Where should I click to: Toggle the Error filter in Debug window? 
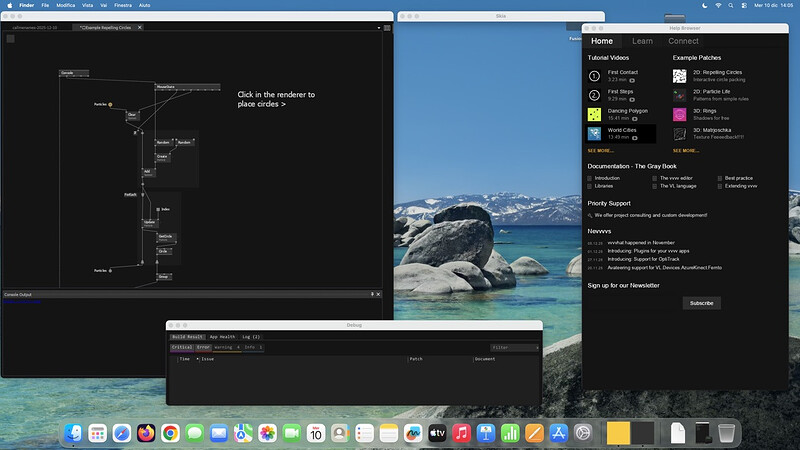[x=203, y=347]
